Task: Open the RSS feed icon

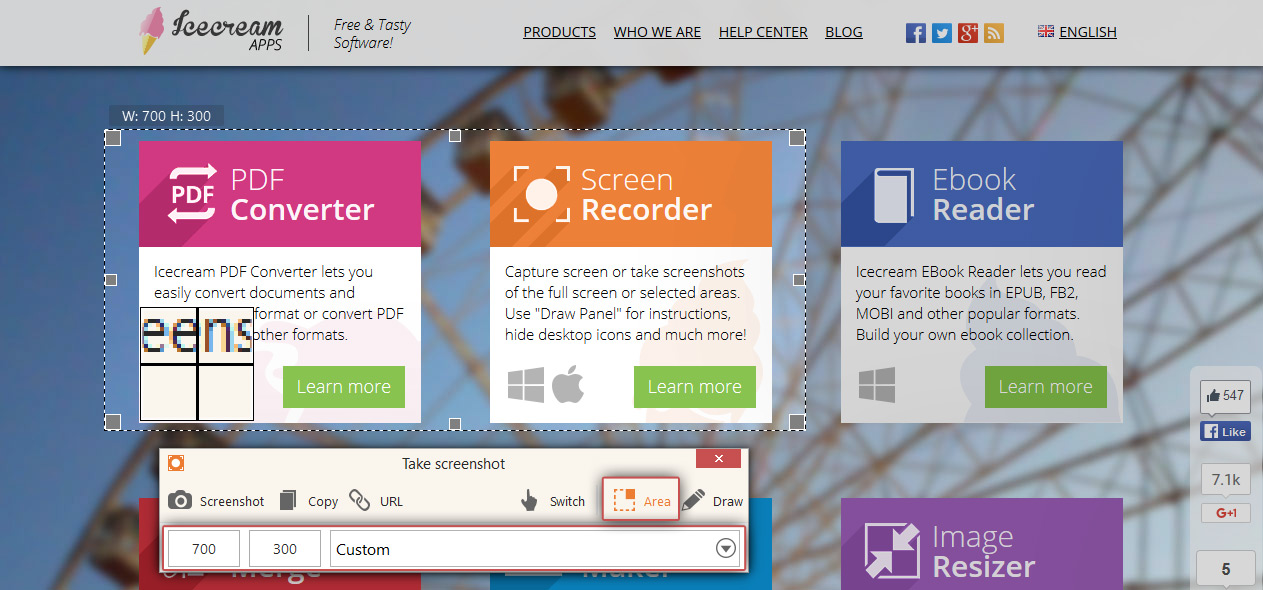Action: point(994,33)
